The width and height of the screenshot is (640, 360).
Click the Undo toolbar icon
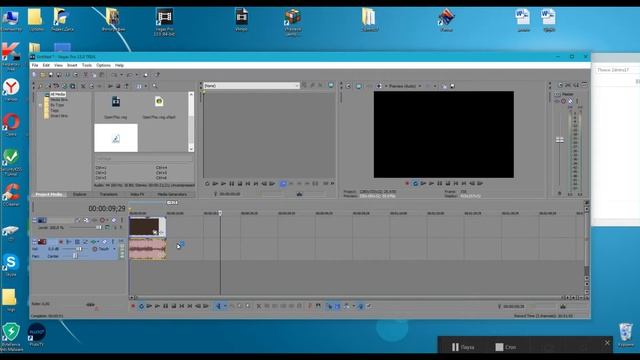[x=114, y=75]
